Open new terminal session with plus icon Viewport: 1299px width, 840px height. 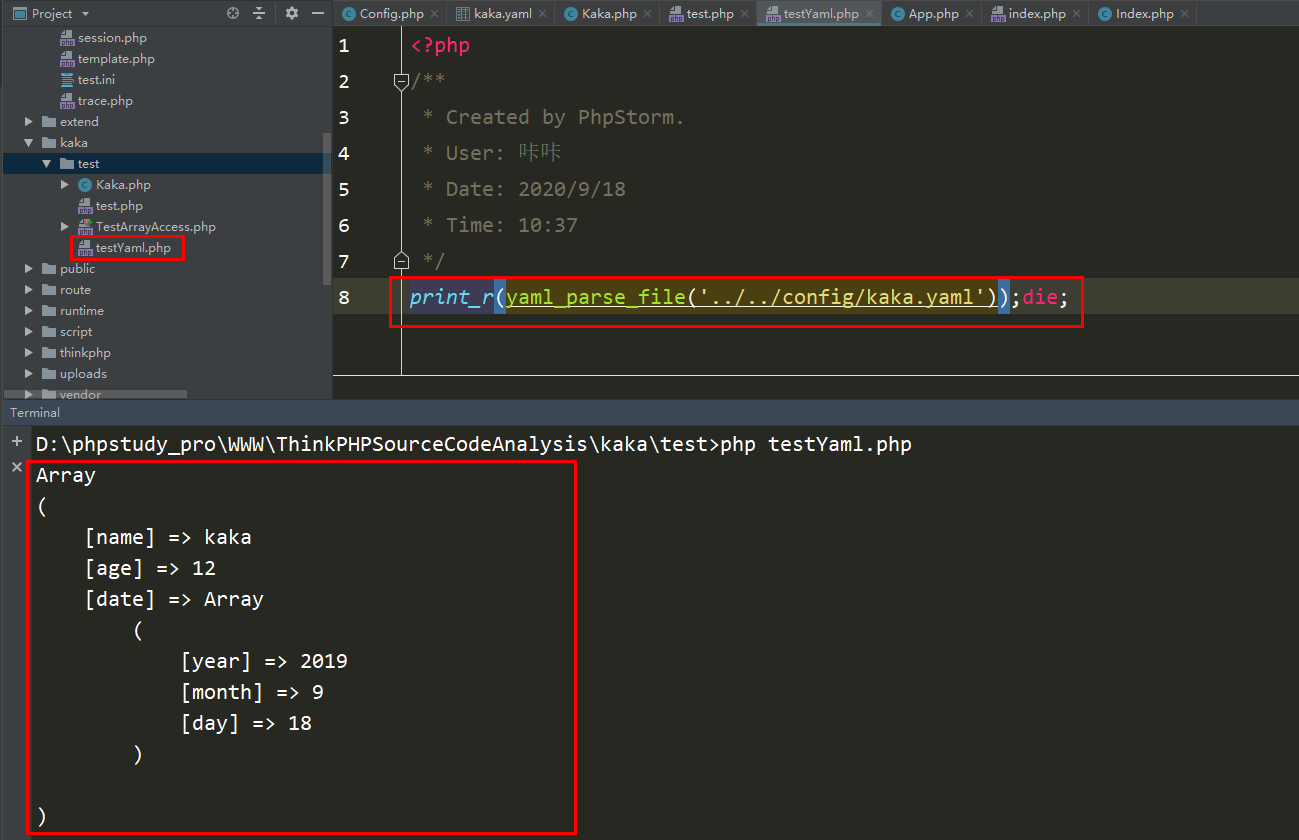point(16,441)
